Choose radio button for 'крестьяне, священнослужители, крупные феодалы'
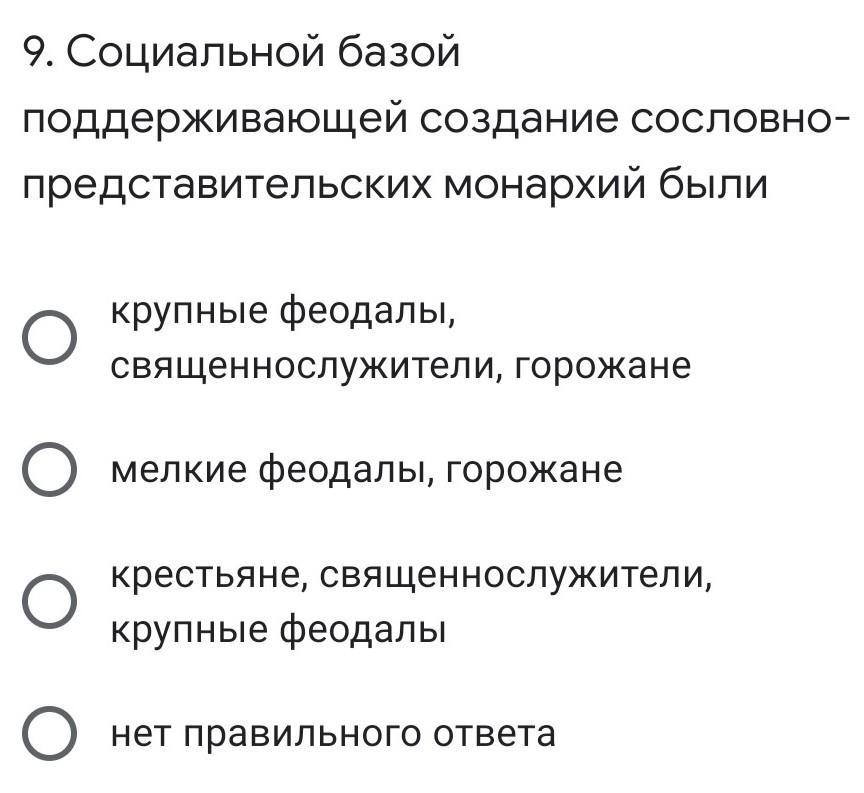864x793 pixels. pyautogui.click(x=50, y=601)
